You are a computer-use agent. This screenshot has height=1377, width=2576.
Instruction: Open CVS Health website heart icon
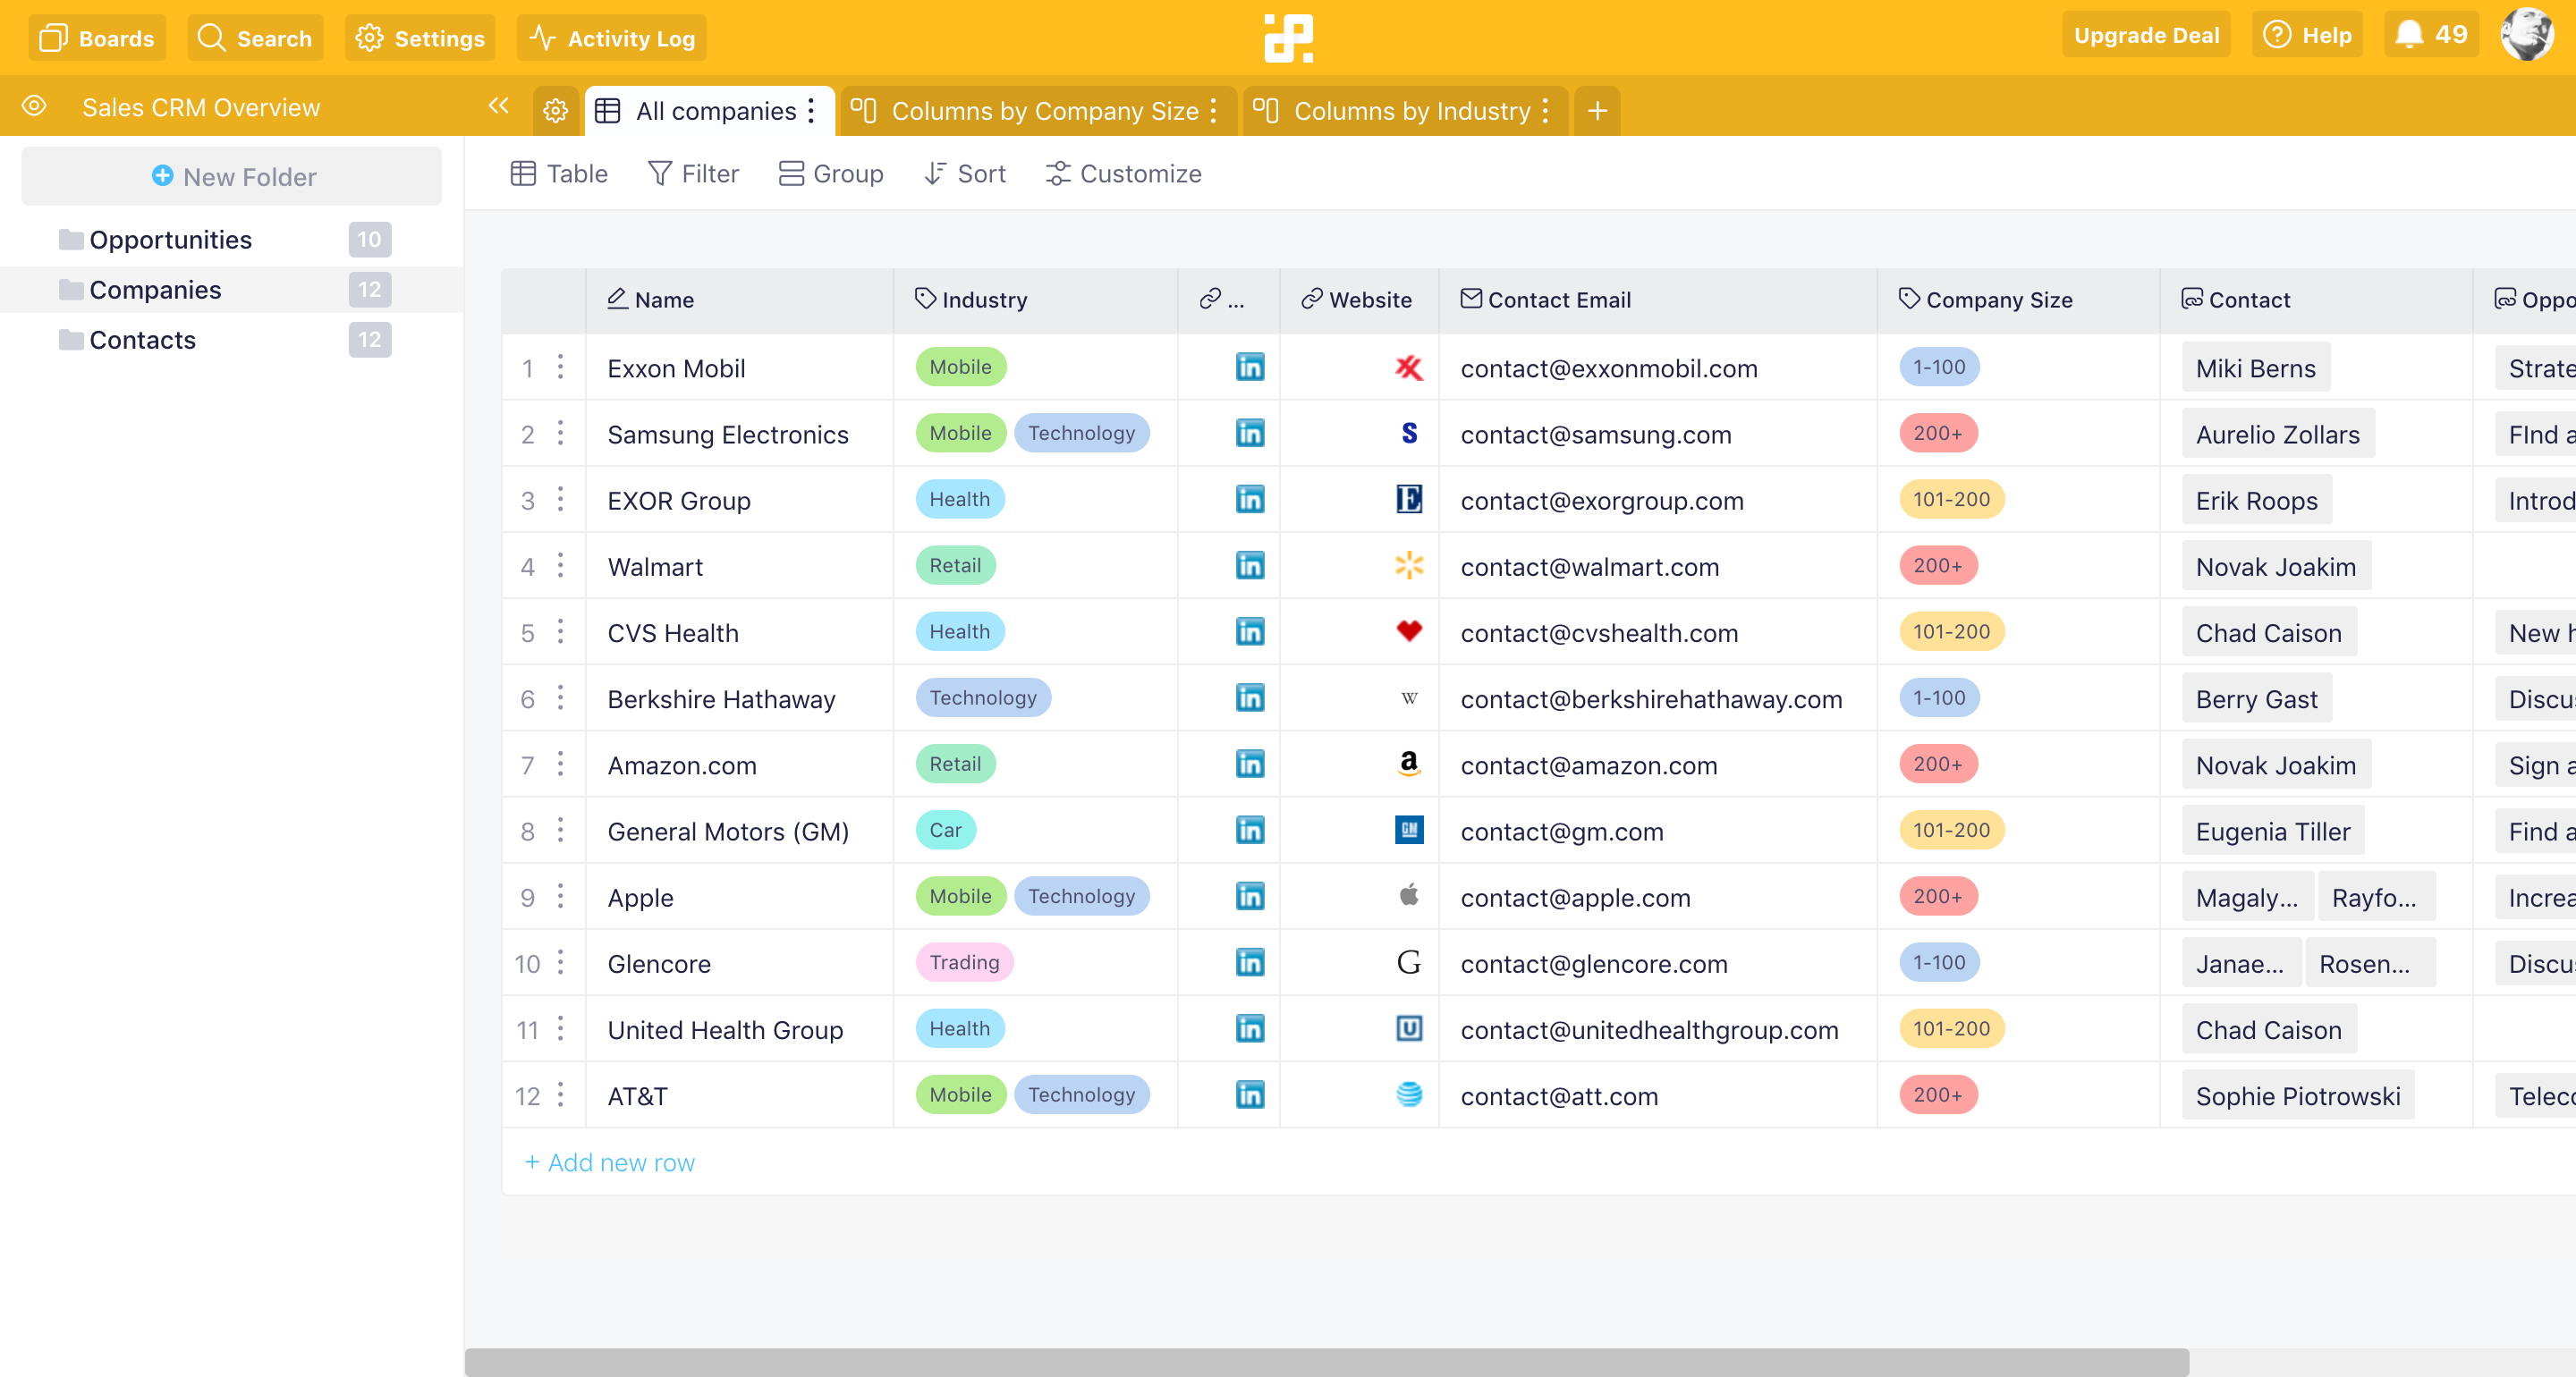[1409, 632]
